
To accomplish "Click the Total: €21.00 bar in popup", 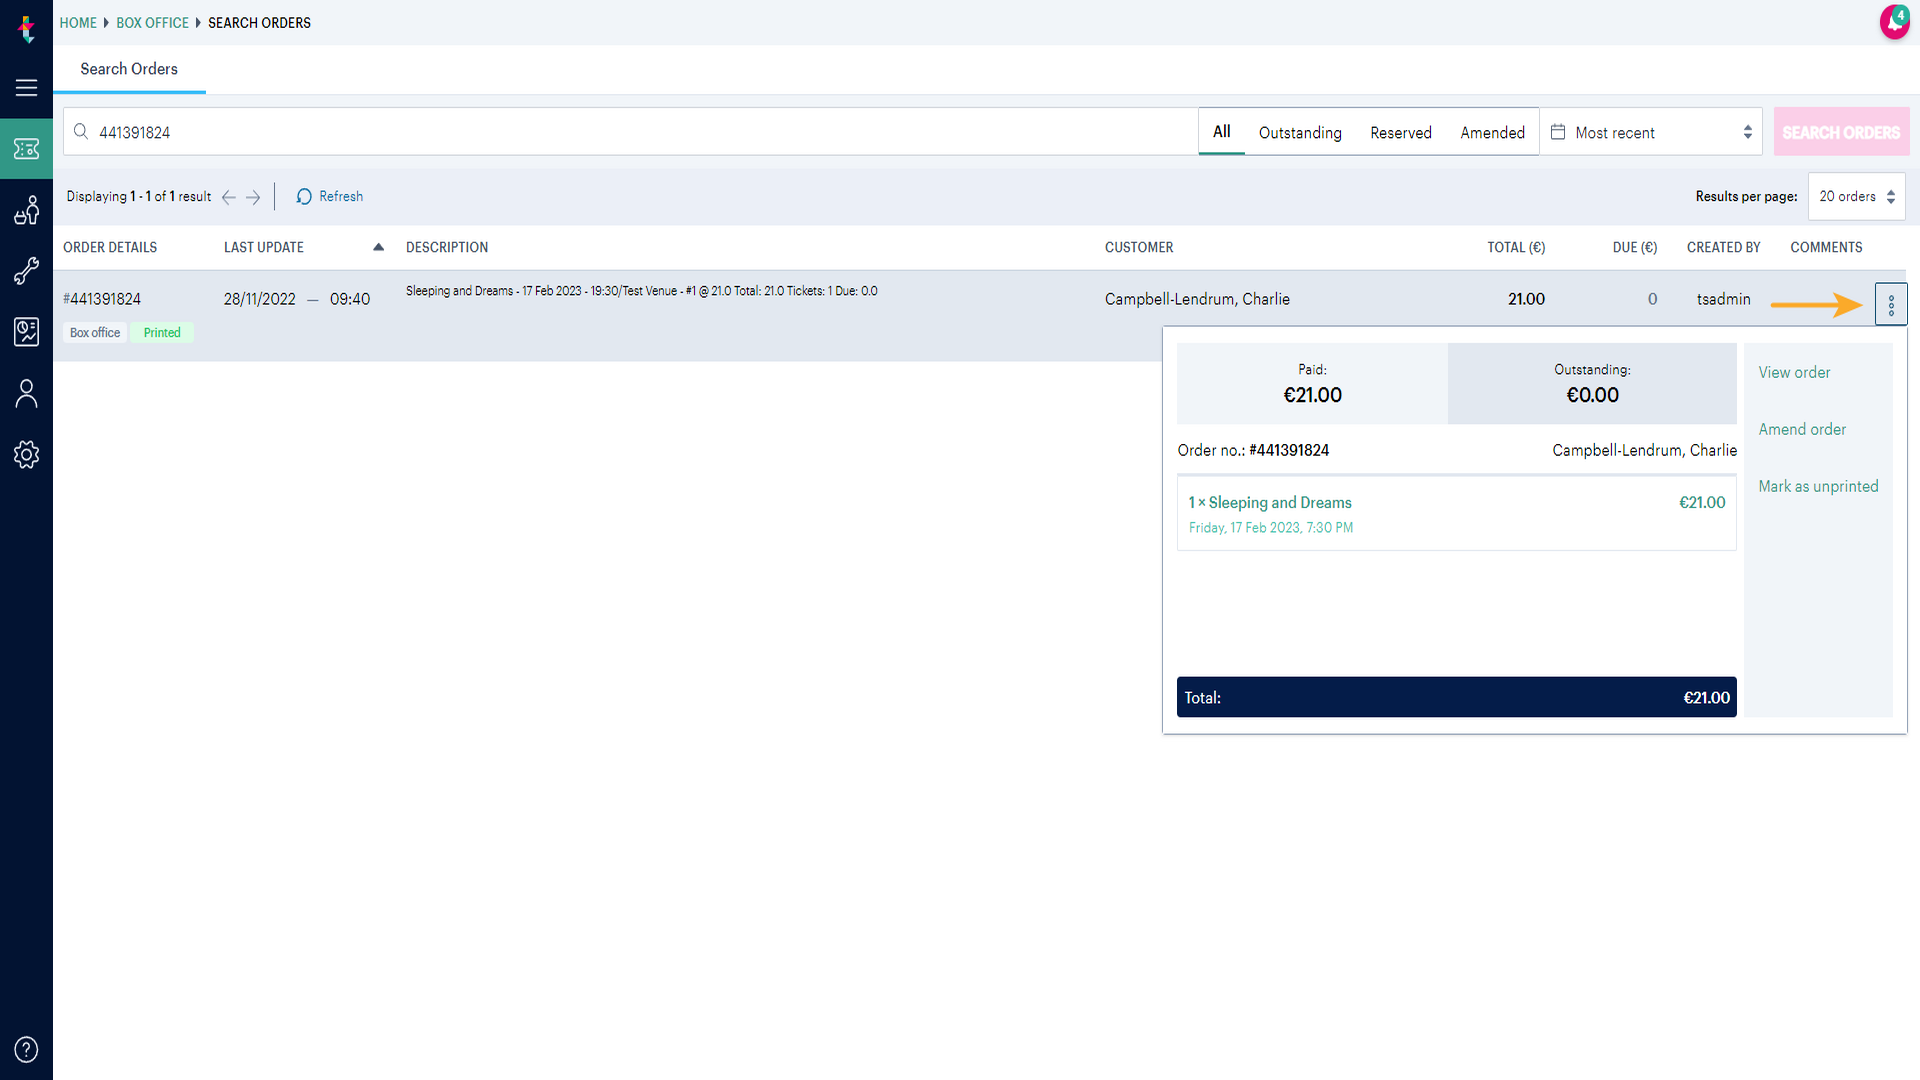I will (x=1456, y=697).
